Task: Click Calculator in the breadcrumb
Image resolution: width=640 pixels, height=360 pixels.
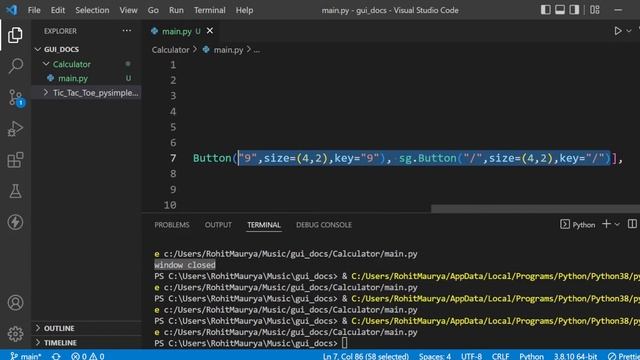Action: coord(171,50)
